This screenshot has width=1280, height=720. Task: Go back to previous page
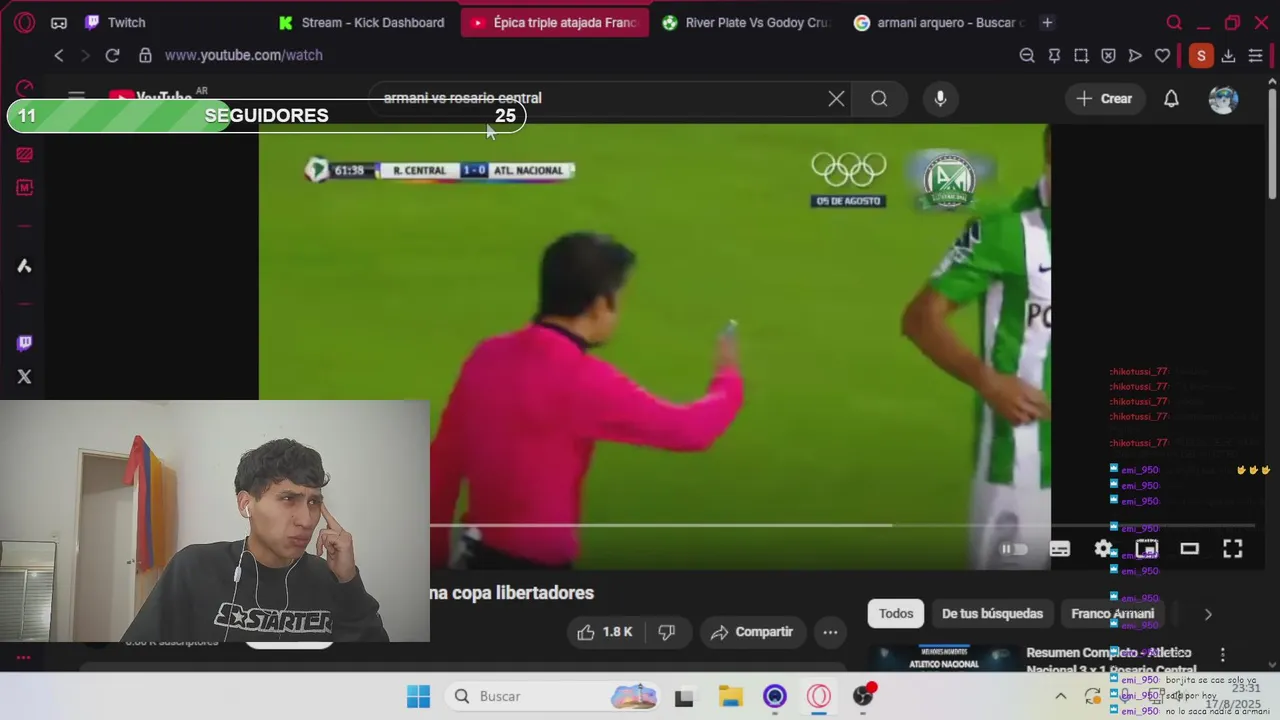59,55
